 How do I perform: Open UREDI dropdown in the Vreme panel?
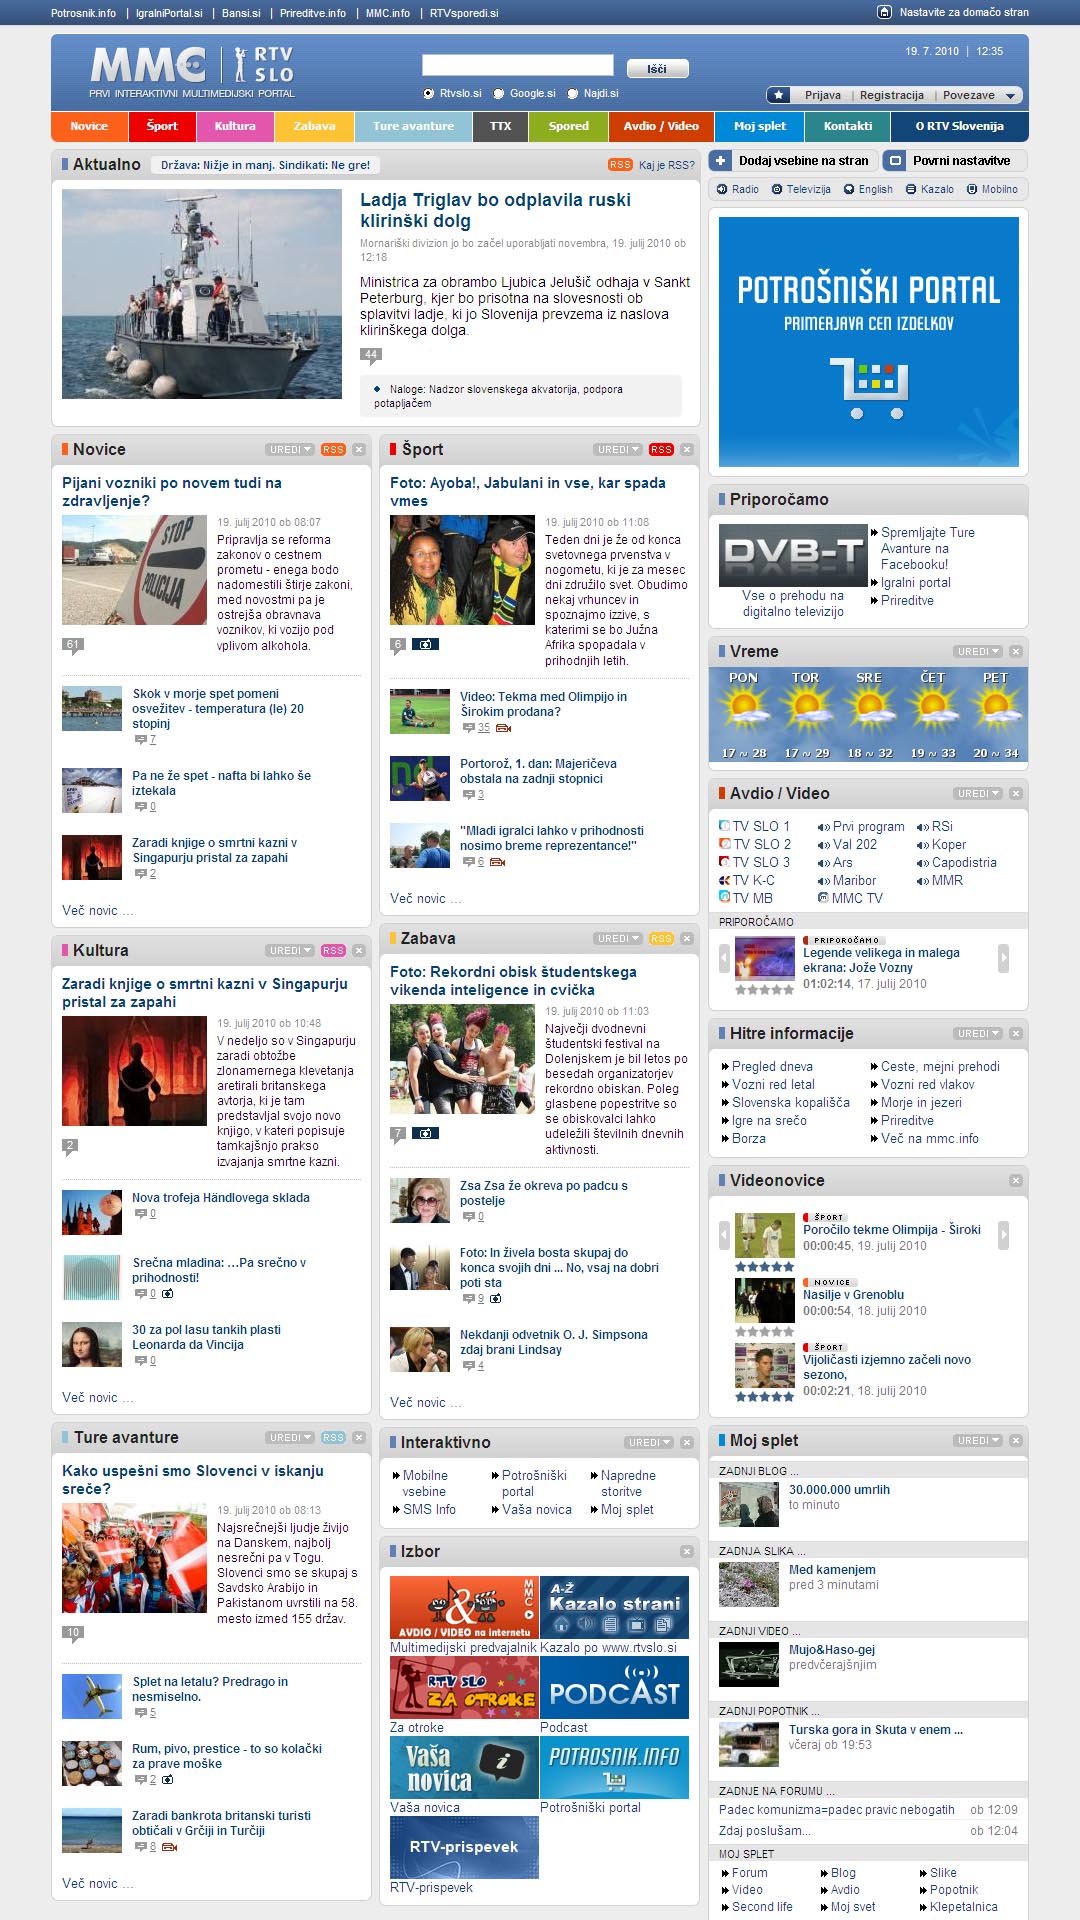point(978,652)
